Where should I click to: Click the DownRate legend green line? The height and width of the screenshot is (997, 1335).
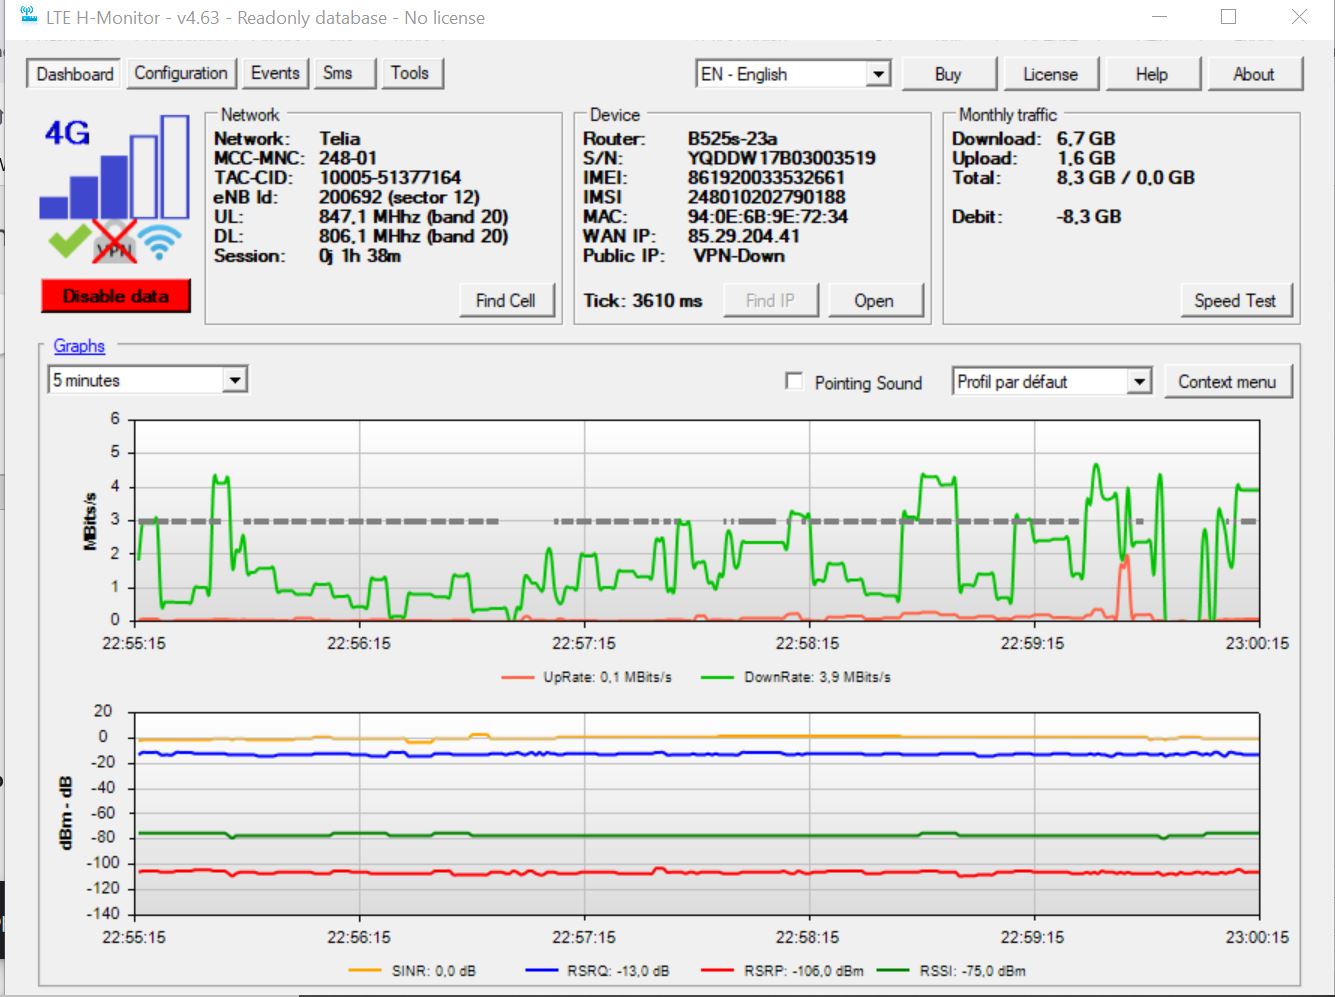tap(718, 677)
